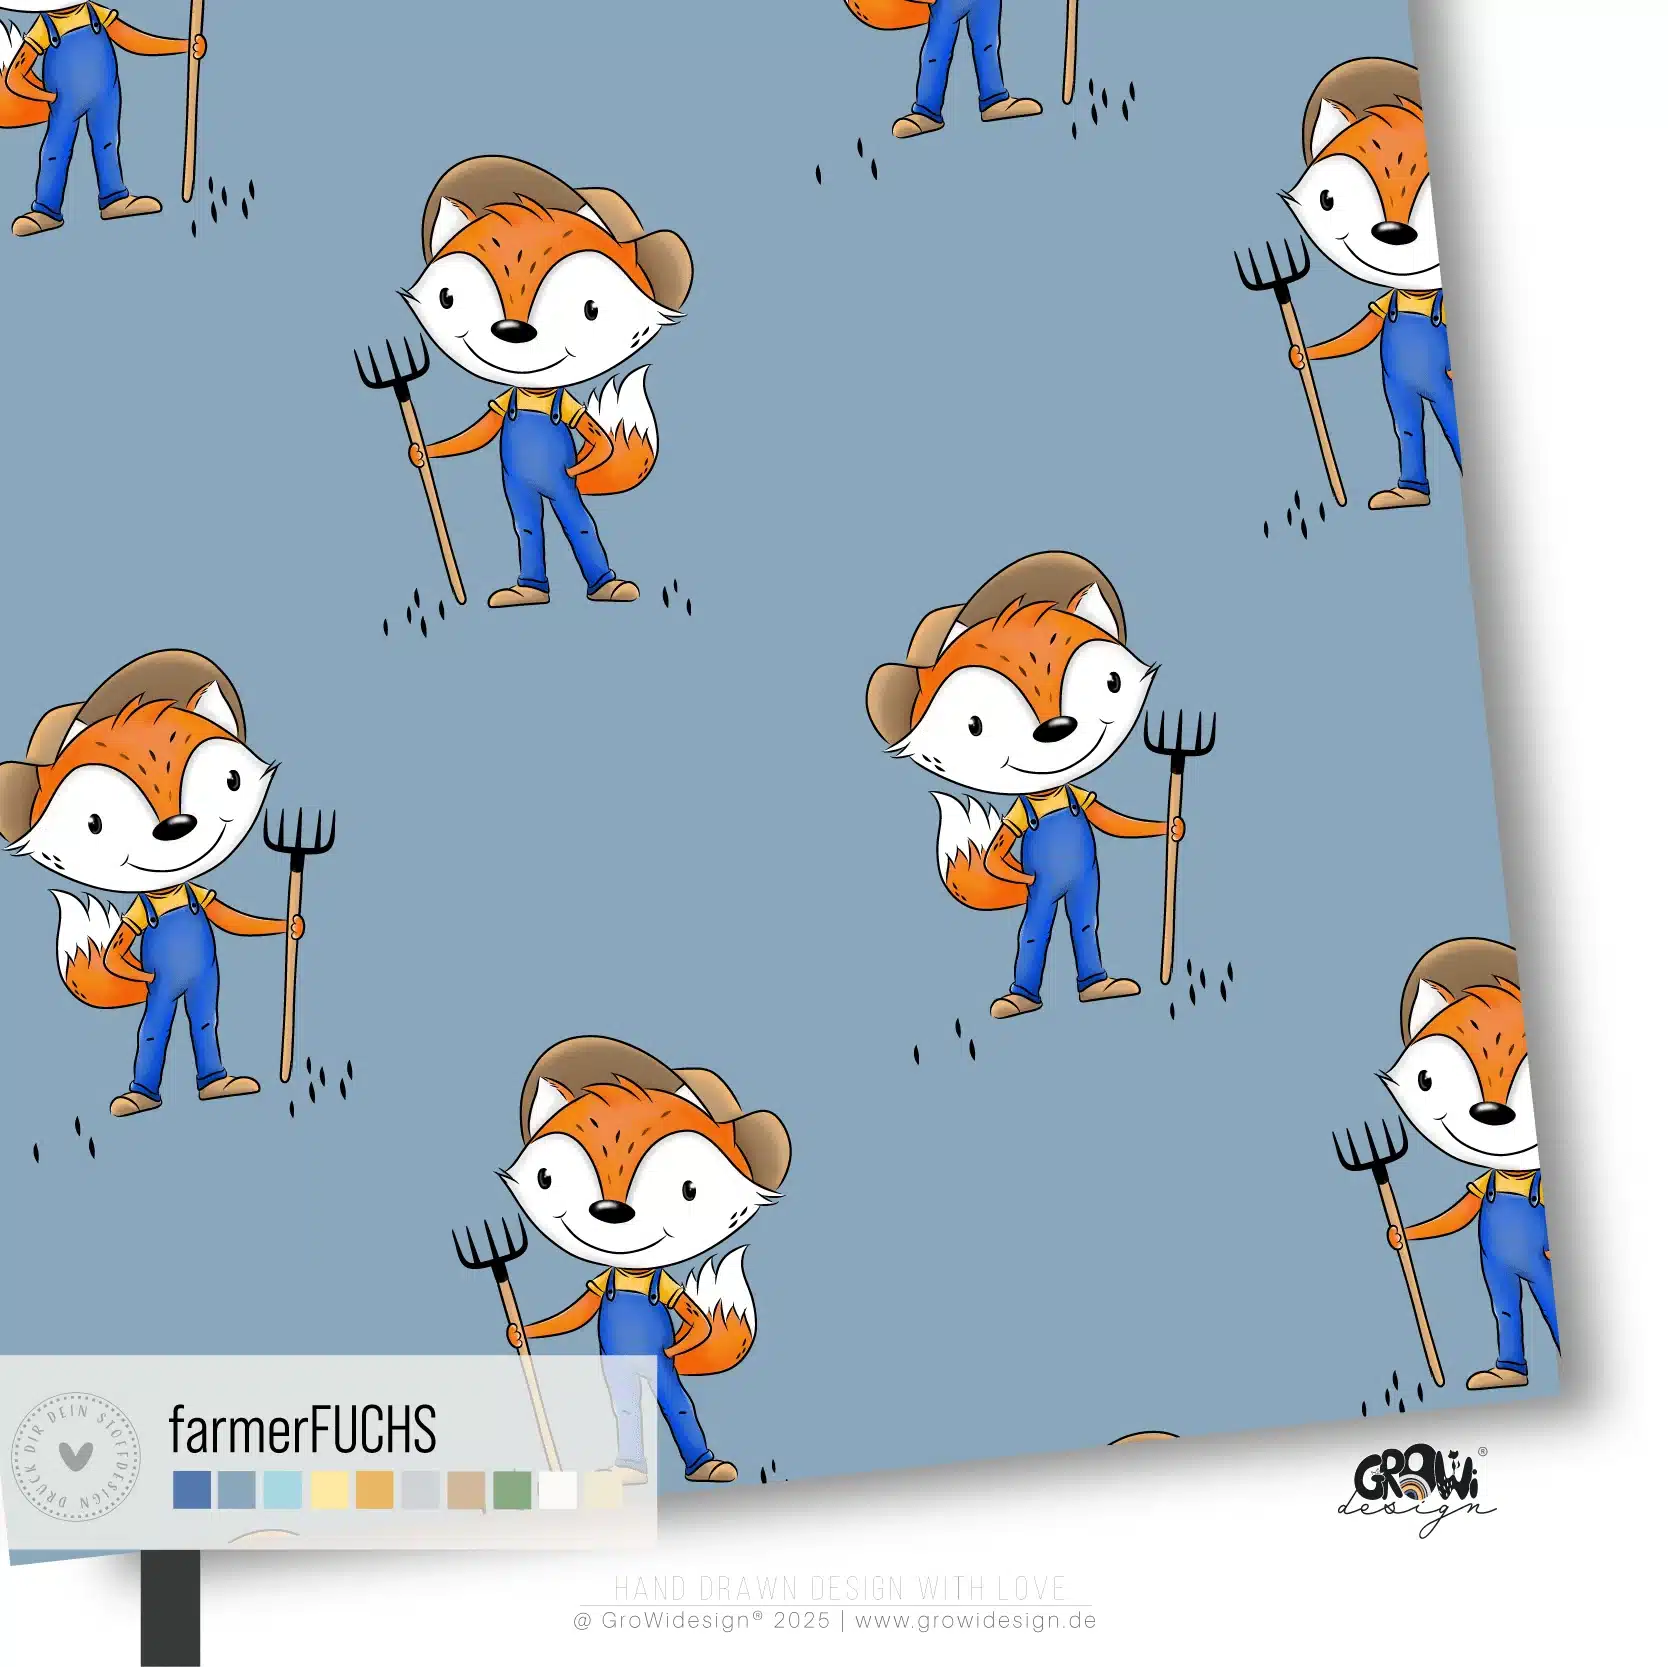
Task: Click the @ GroWidesign 2025 copyright text
Action: click(x=701, y=1620)
